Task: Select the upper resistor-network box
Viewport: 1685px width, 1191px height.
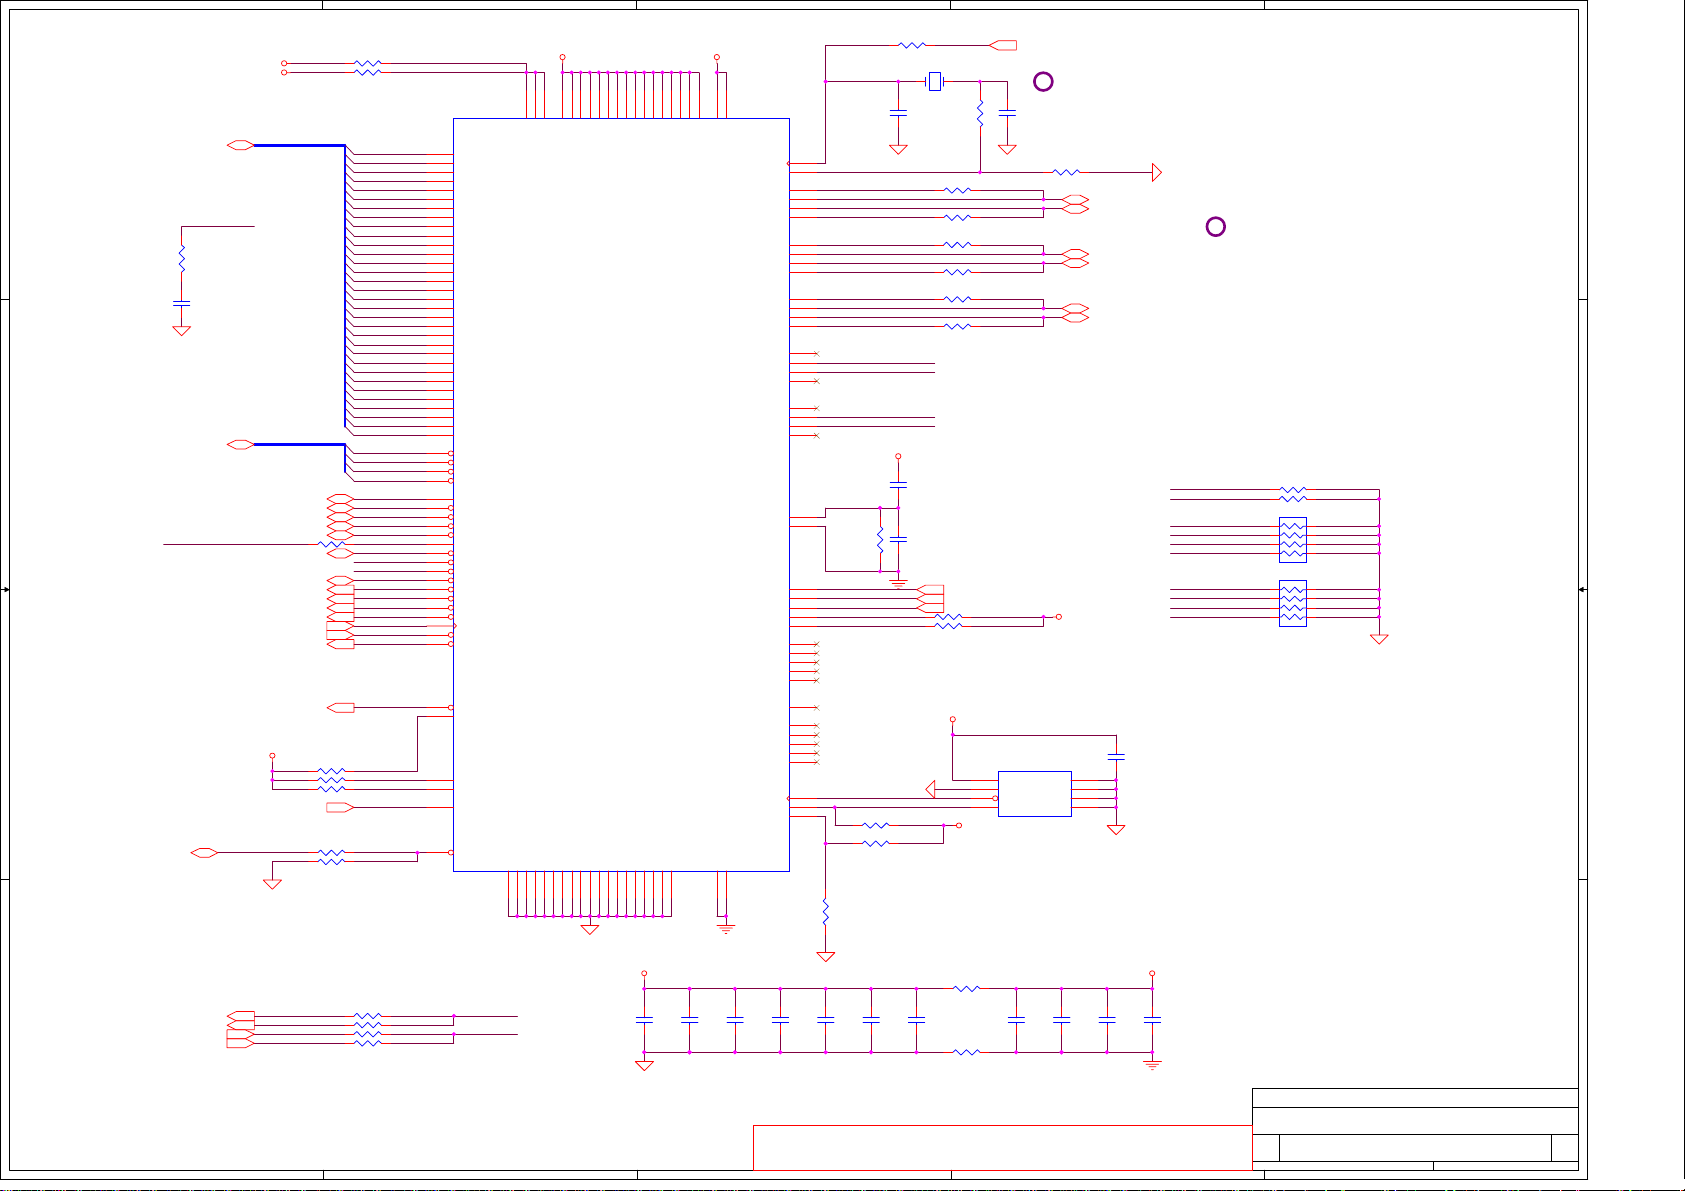Action: [x=1293, y=540]
